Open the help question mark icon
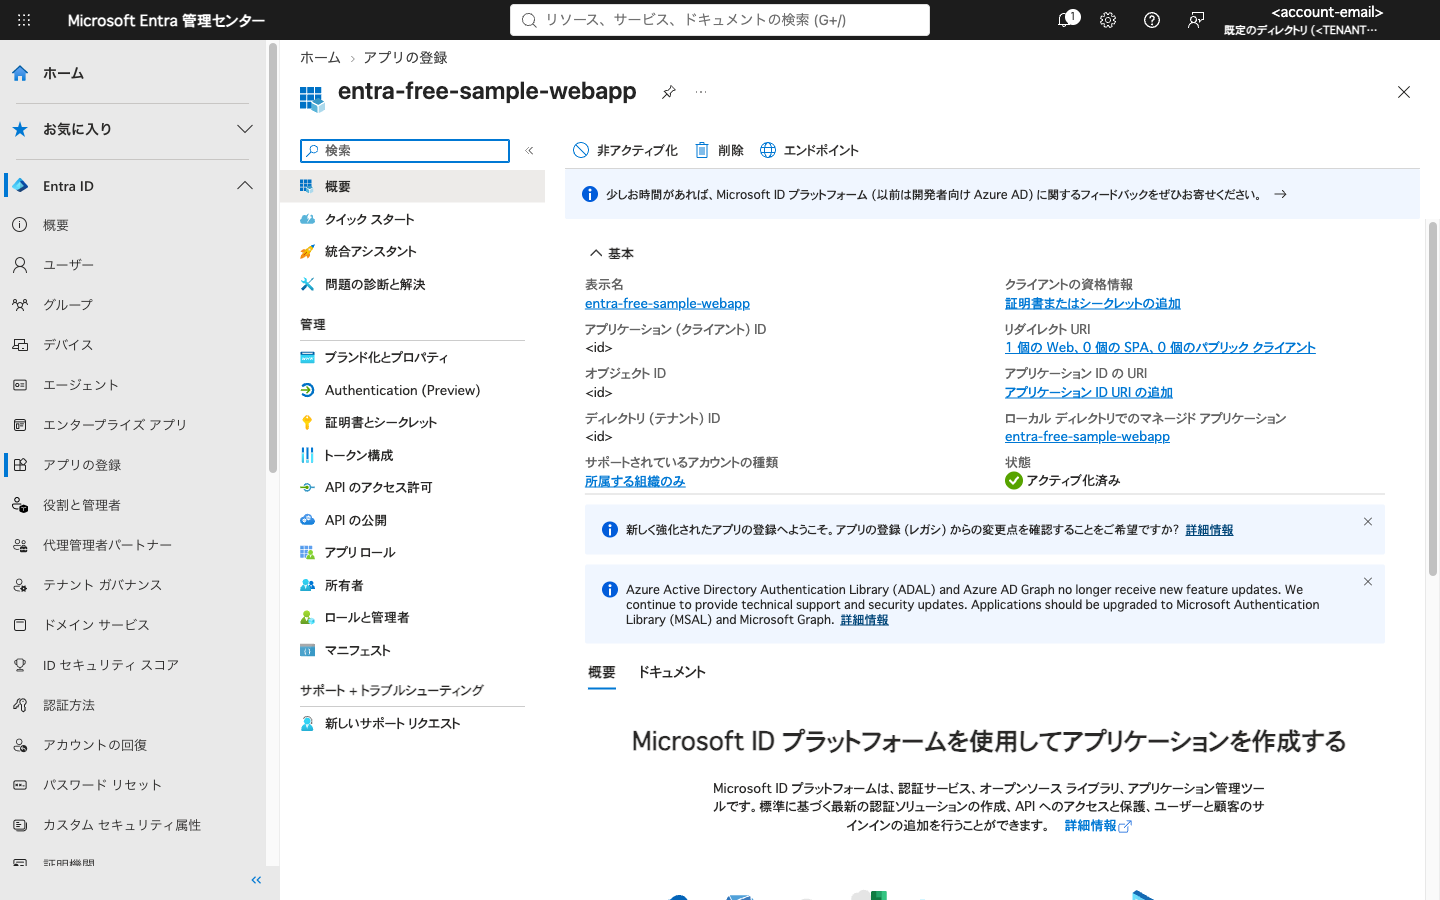The height and width of the screenshot is (900, 1440). (x=1152, y=20)
